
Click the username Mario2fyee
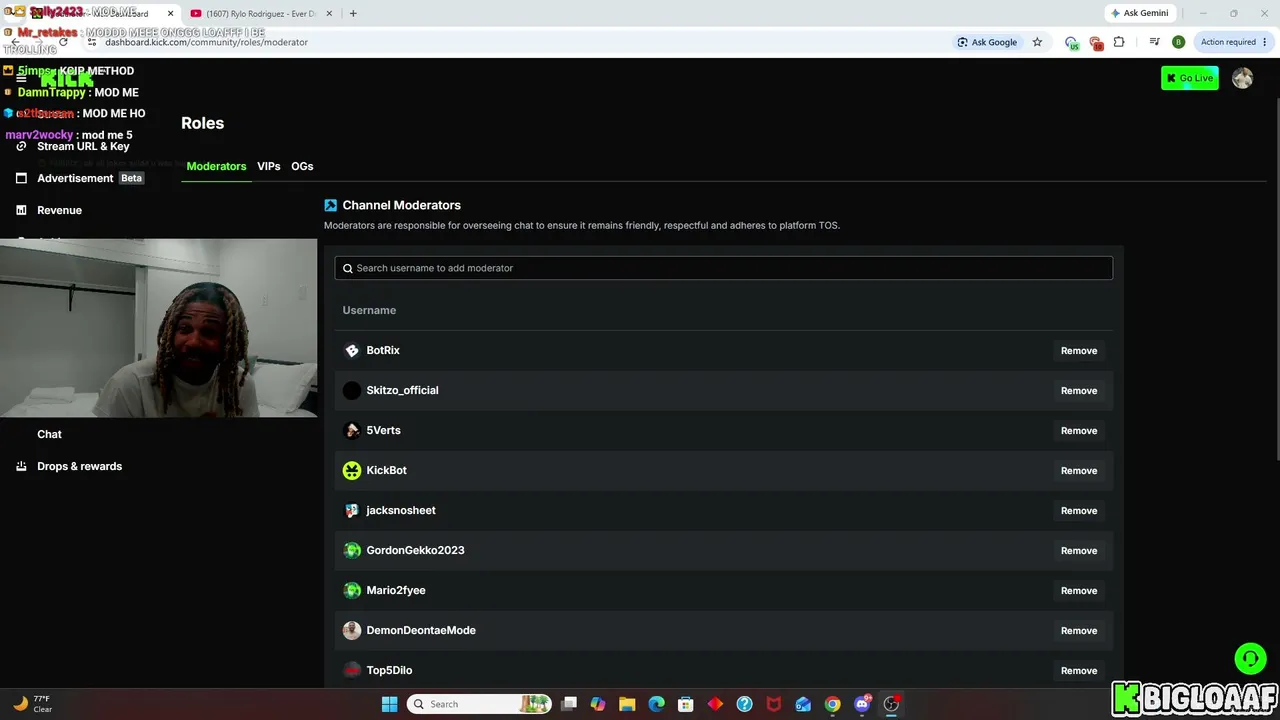point(396,590)
